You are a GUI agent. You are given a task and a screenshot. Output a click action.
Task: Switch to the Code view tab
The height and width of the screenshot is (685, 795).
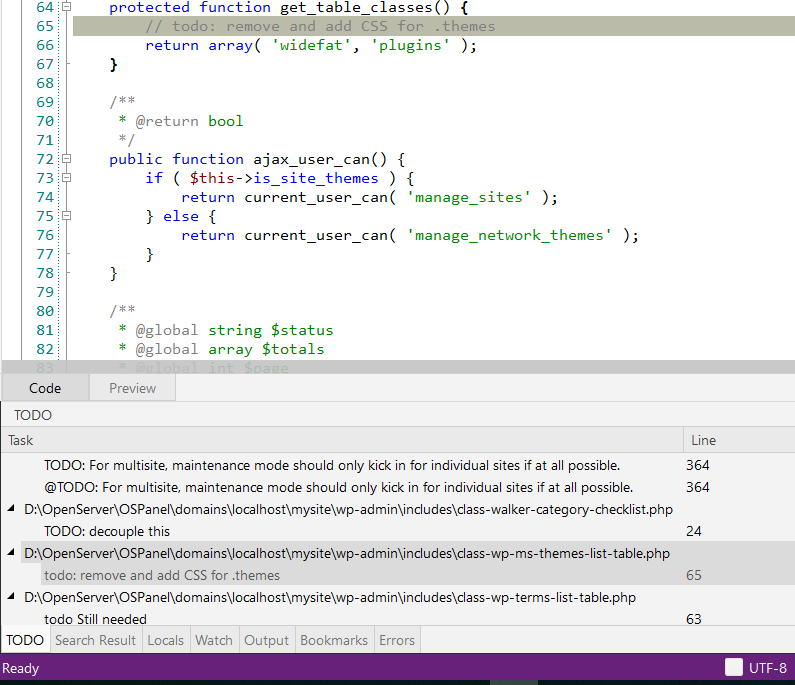click(45, 388)
